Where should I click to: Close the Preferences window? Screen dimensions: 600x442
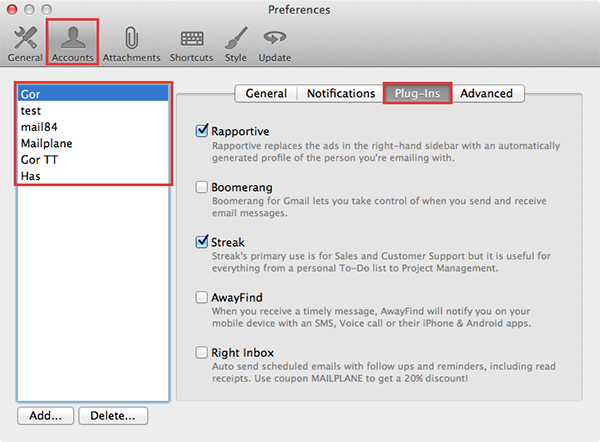pos(12,9)
